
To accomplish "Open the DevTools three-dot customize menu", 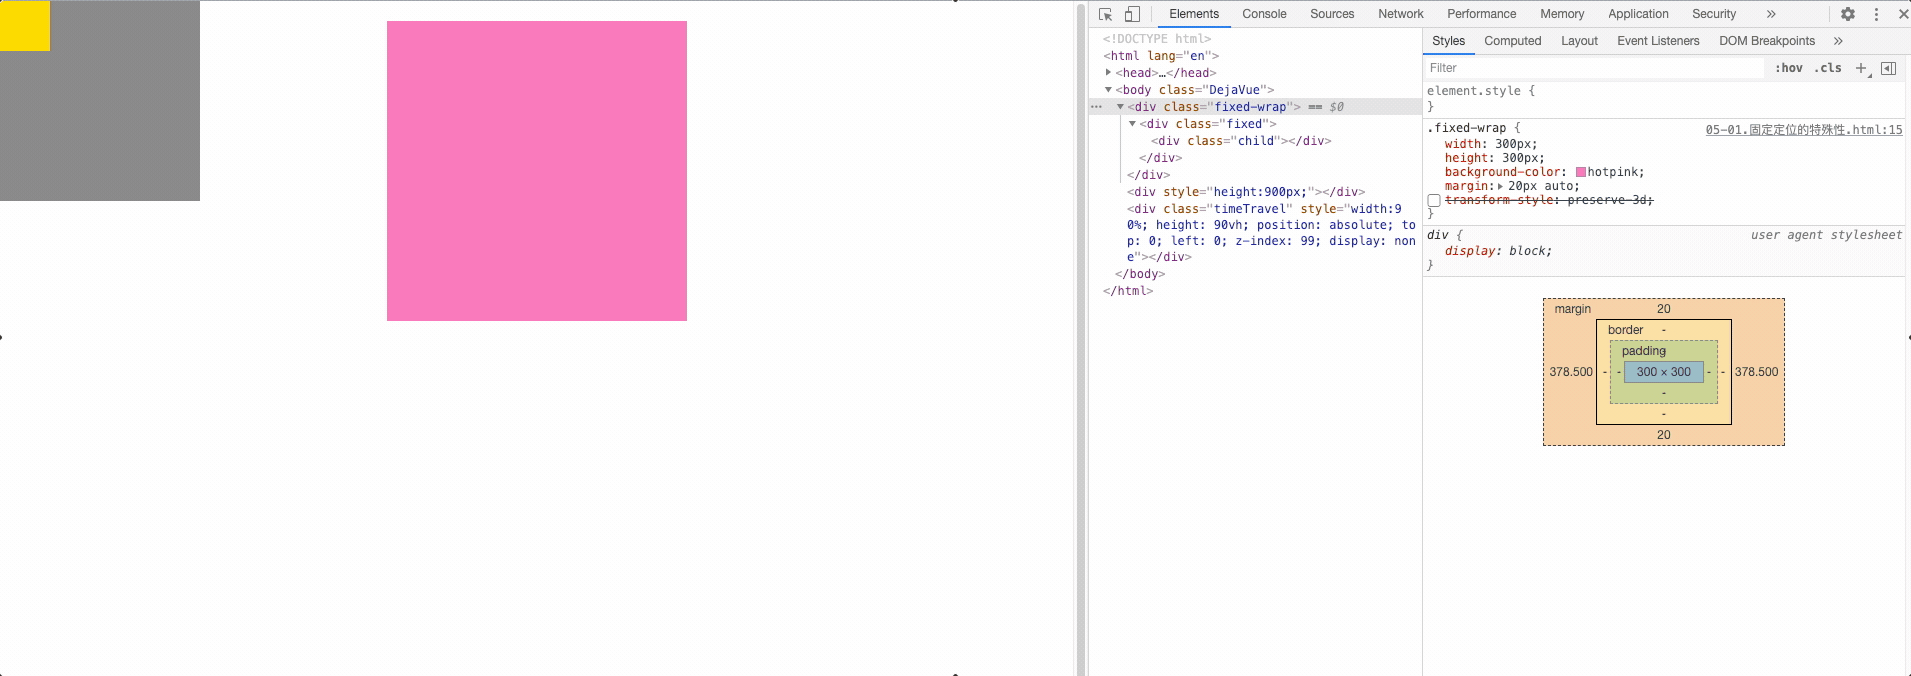I will pyautogui.click(x=1876, y=14).
